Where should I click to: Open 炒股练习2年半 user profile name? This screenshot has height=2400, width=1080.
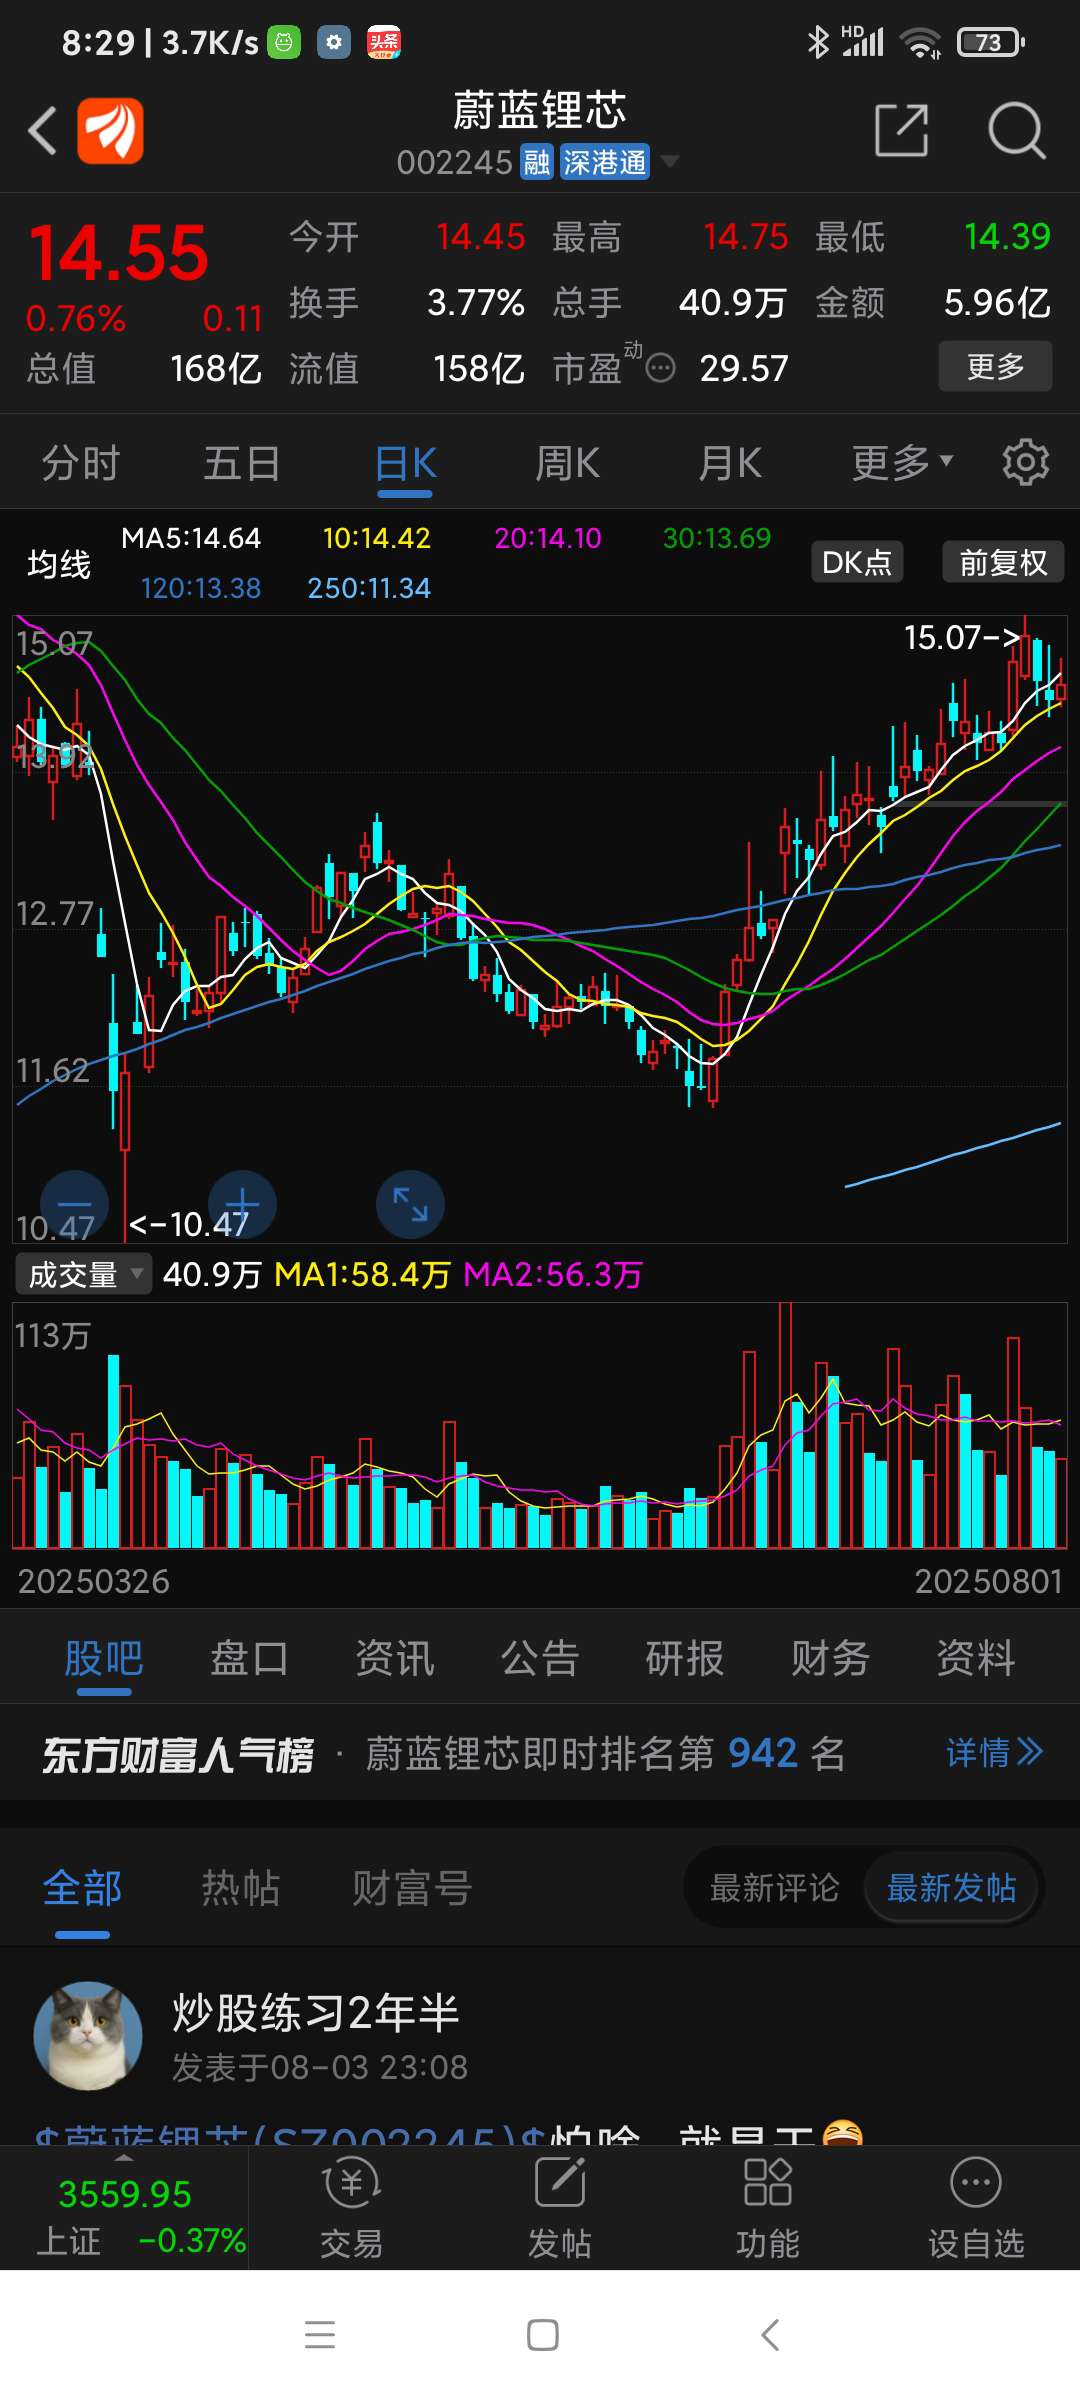315,2012
